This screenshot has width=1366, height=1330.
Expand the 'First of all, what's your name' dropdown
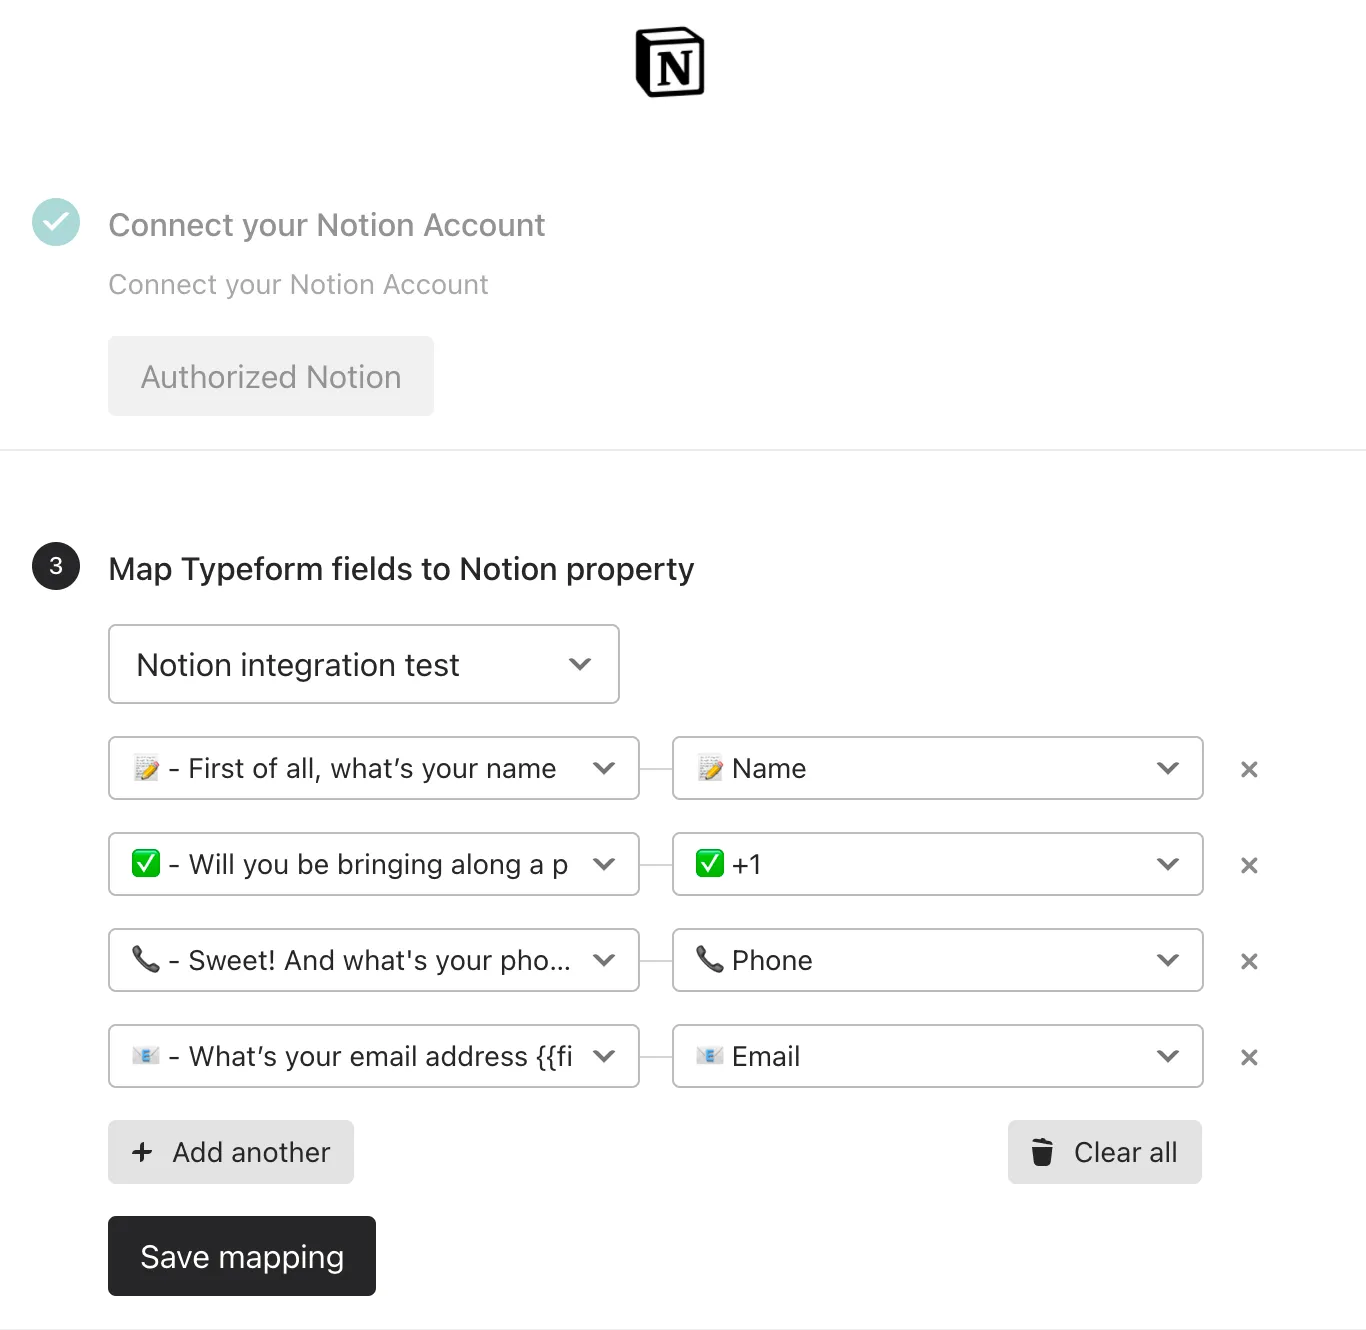[x=374, y=768]
